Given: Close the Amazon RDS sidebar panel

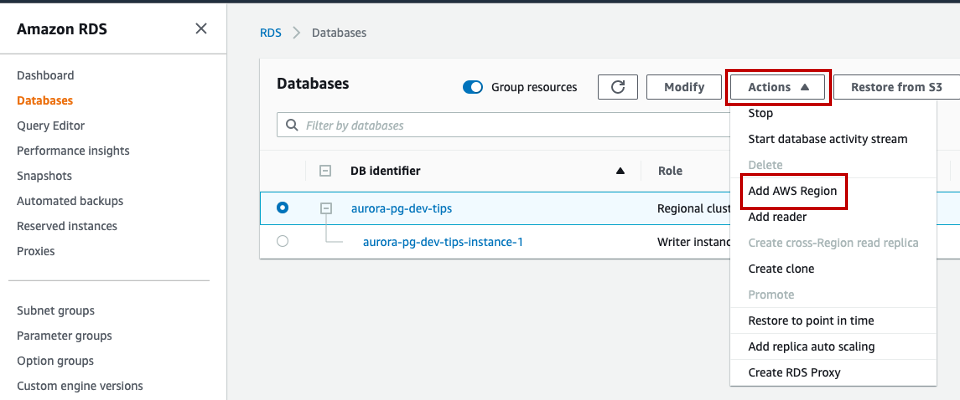Looking at the screenshot, I should coord(201,28).
